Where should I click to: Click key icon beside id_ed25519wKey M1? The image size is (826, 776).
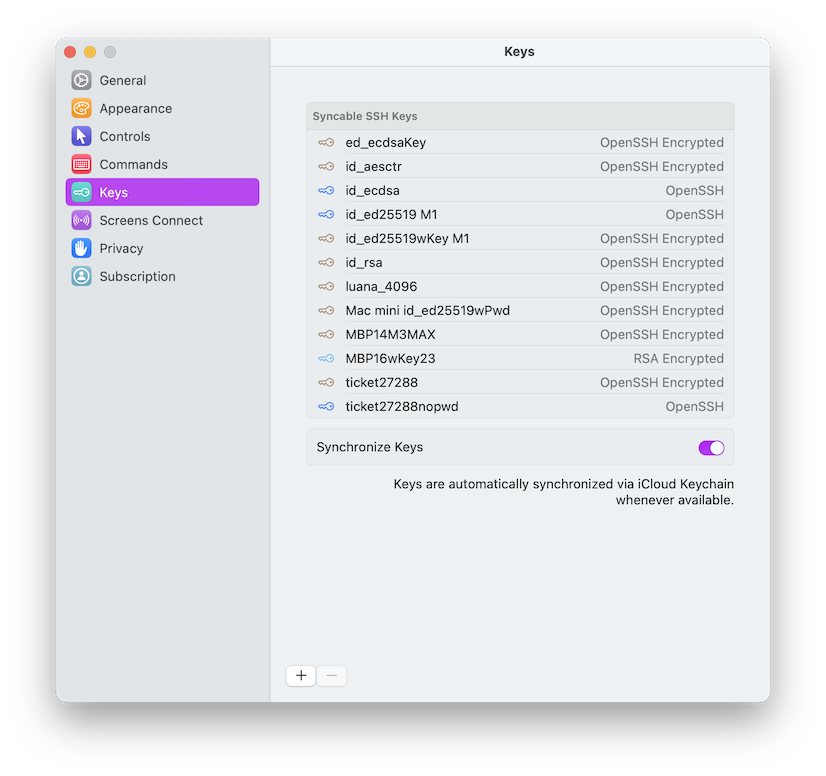coord(326,239)
